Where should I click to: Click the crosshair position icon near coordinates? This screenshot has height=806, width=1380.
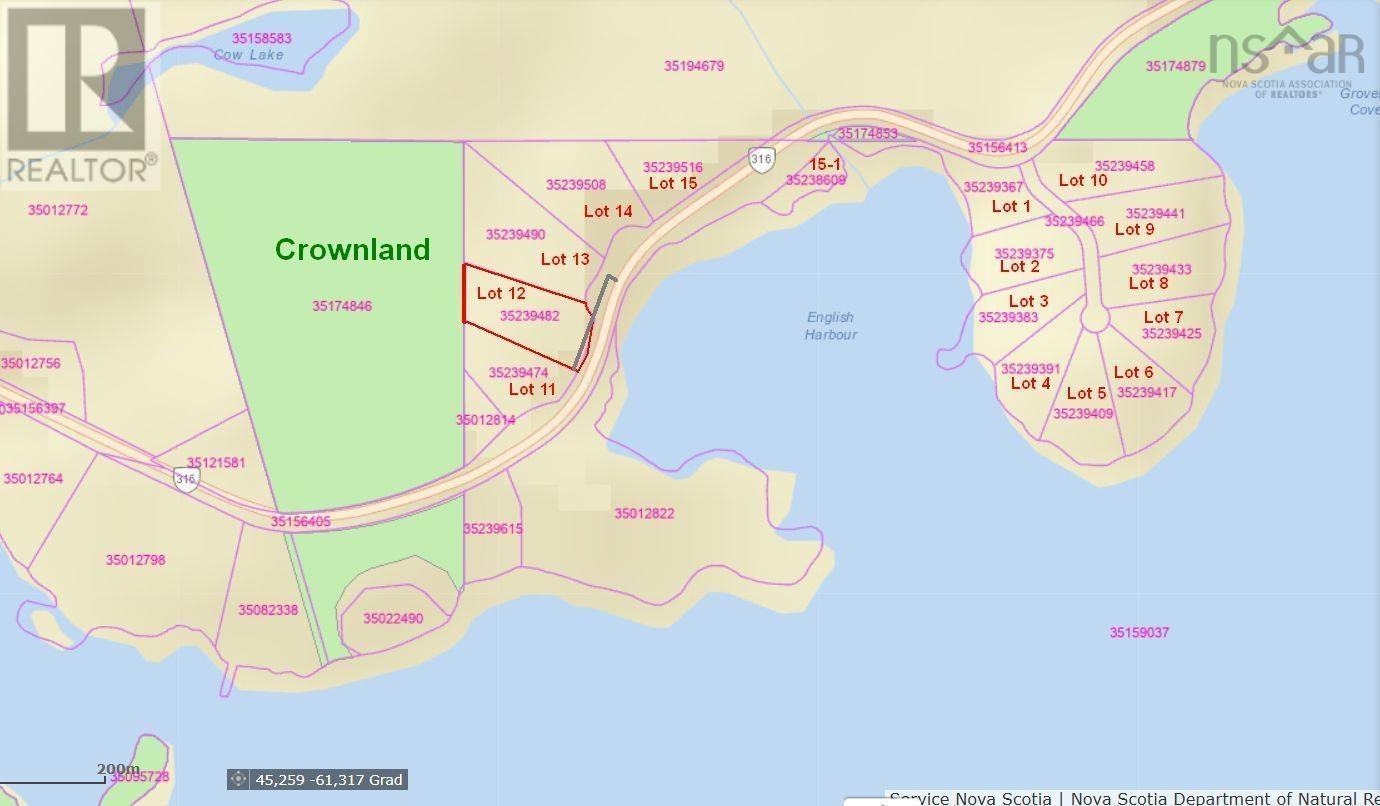(x=237, y=779)
